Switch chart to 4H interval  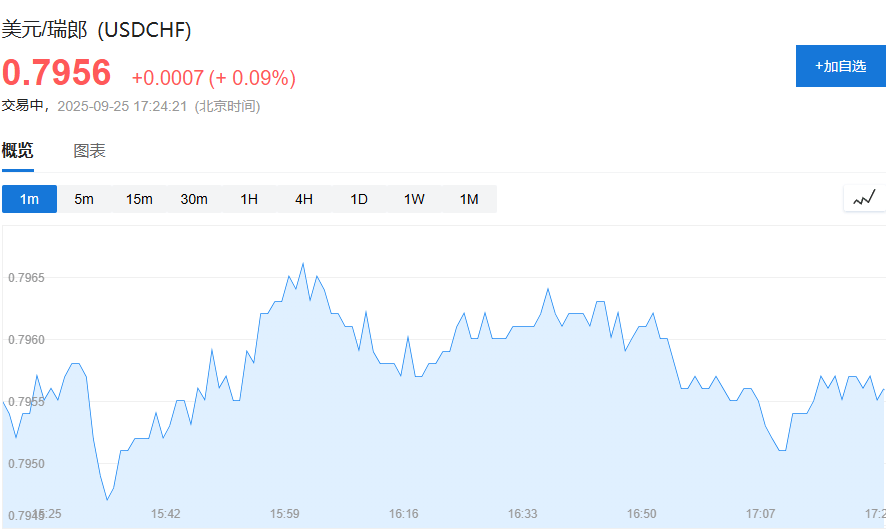pyautogui.click(x=304, y=199)
